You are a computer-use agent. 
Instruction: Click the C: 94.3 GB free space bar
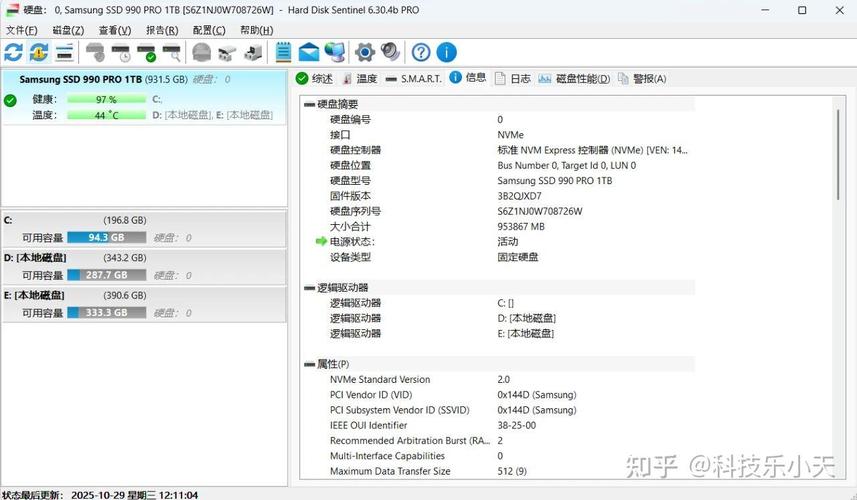click(x=107, y=238)
